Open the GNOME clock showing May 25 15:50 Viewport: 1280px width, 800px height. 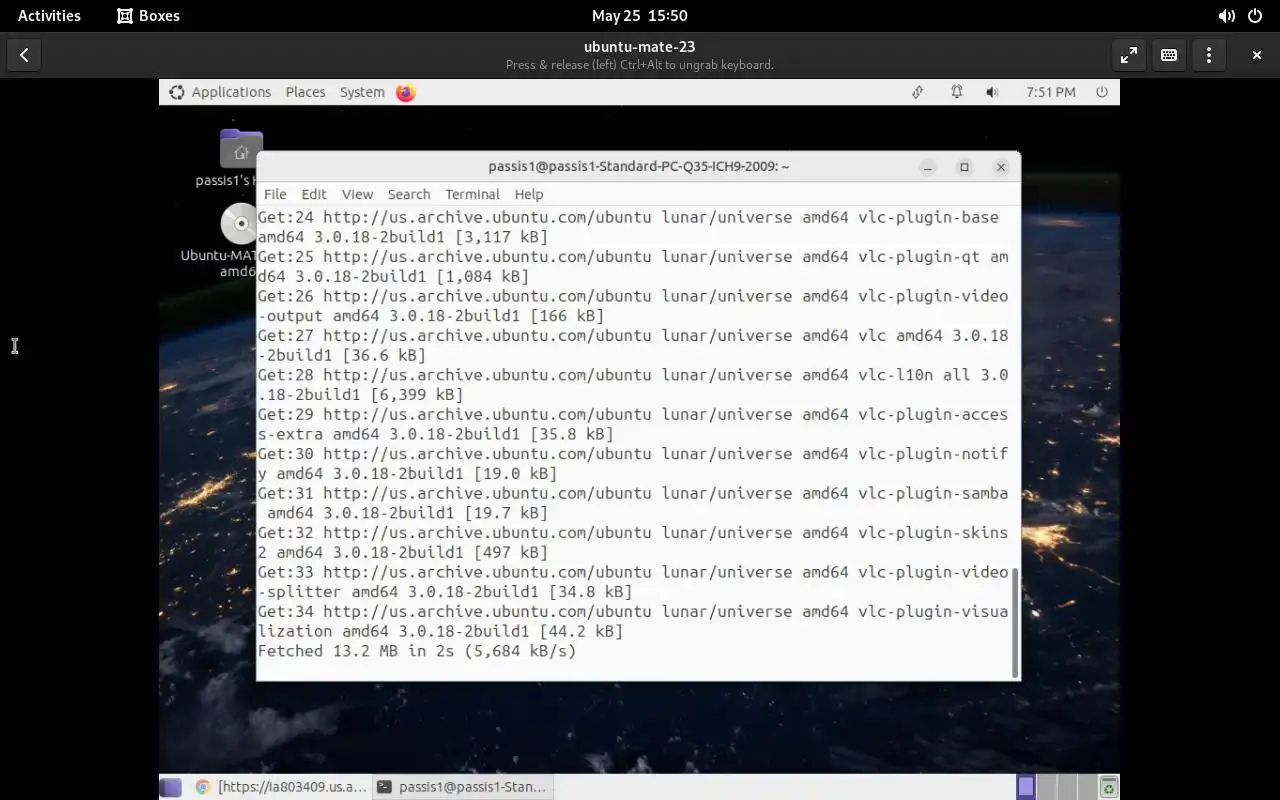(639, 15)
